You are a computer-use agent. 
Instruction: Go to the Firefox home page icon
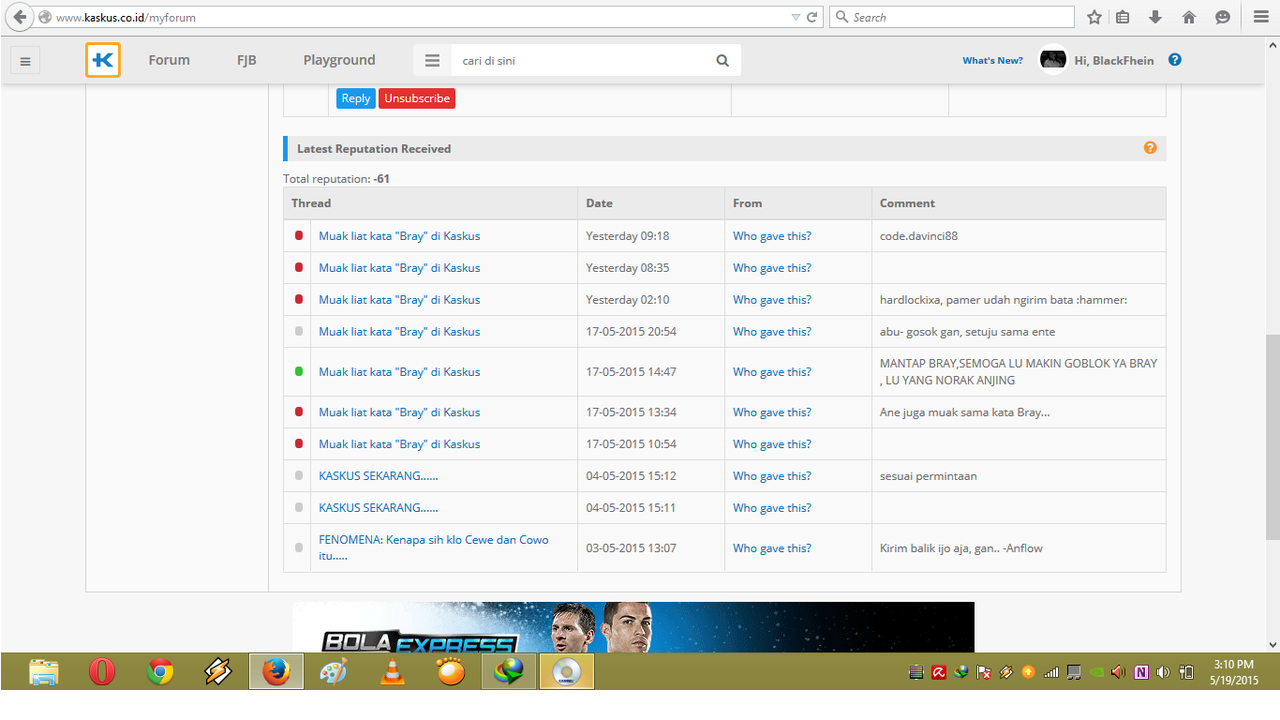coord(1189,17)
